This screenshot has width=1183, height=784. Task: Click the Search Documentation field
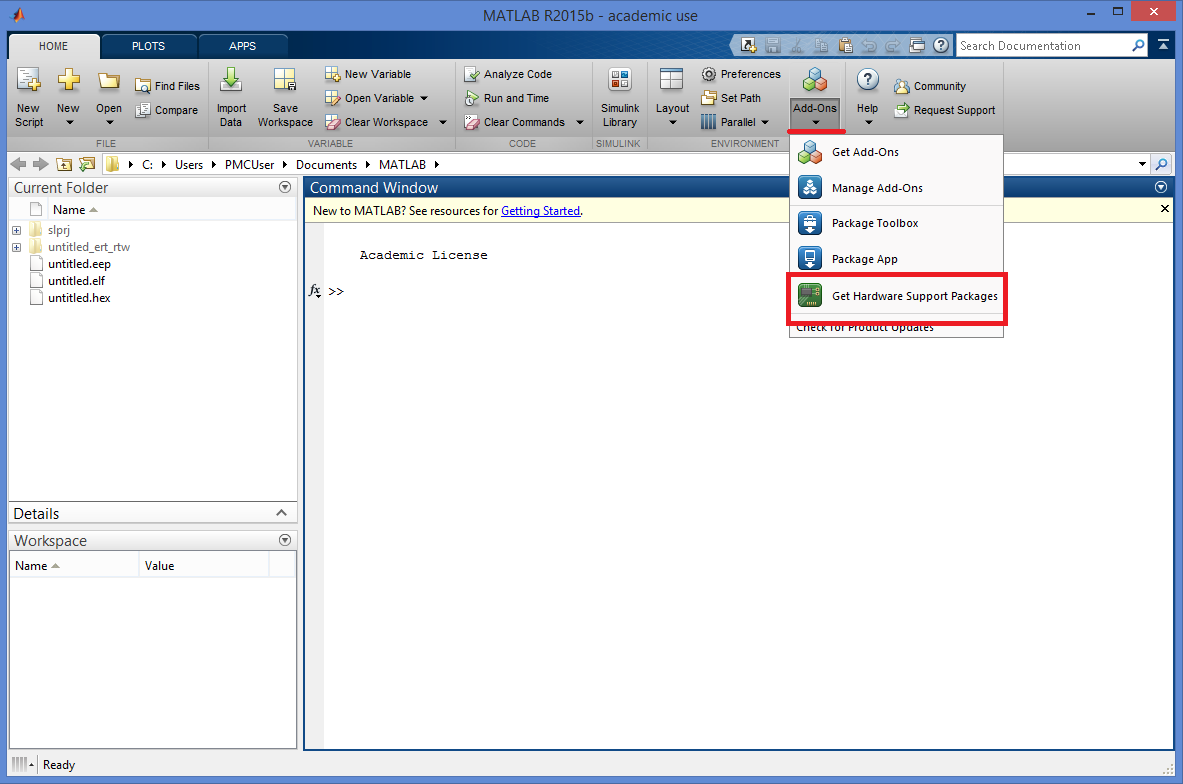click(x=1042, y=46)
